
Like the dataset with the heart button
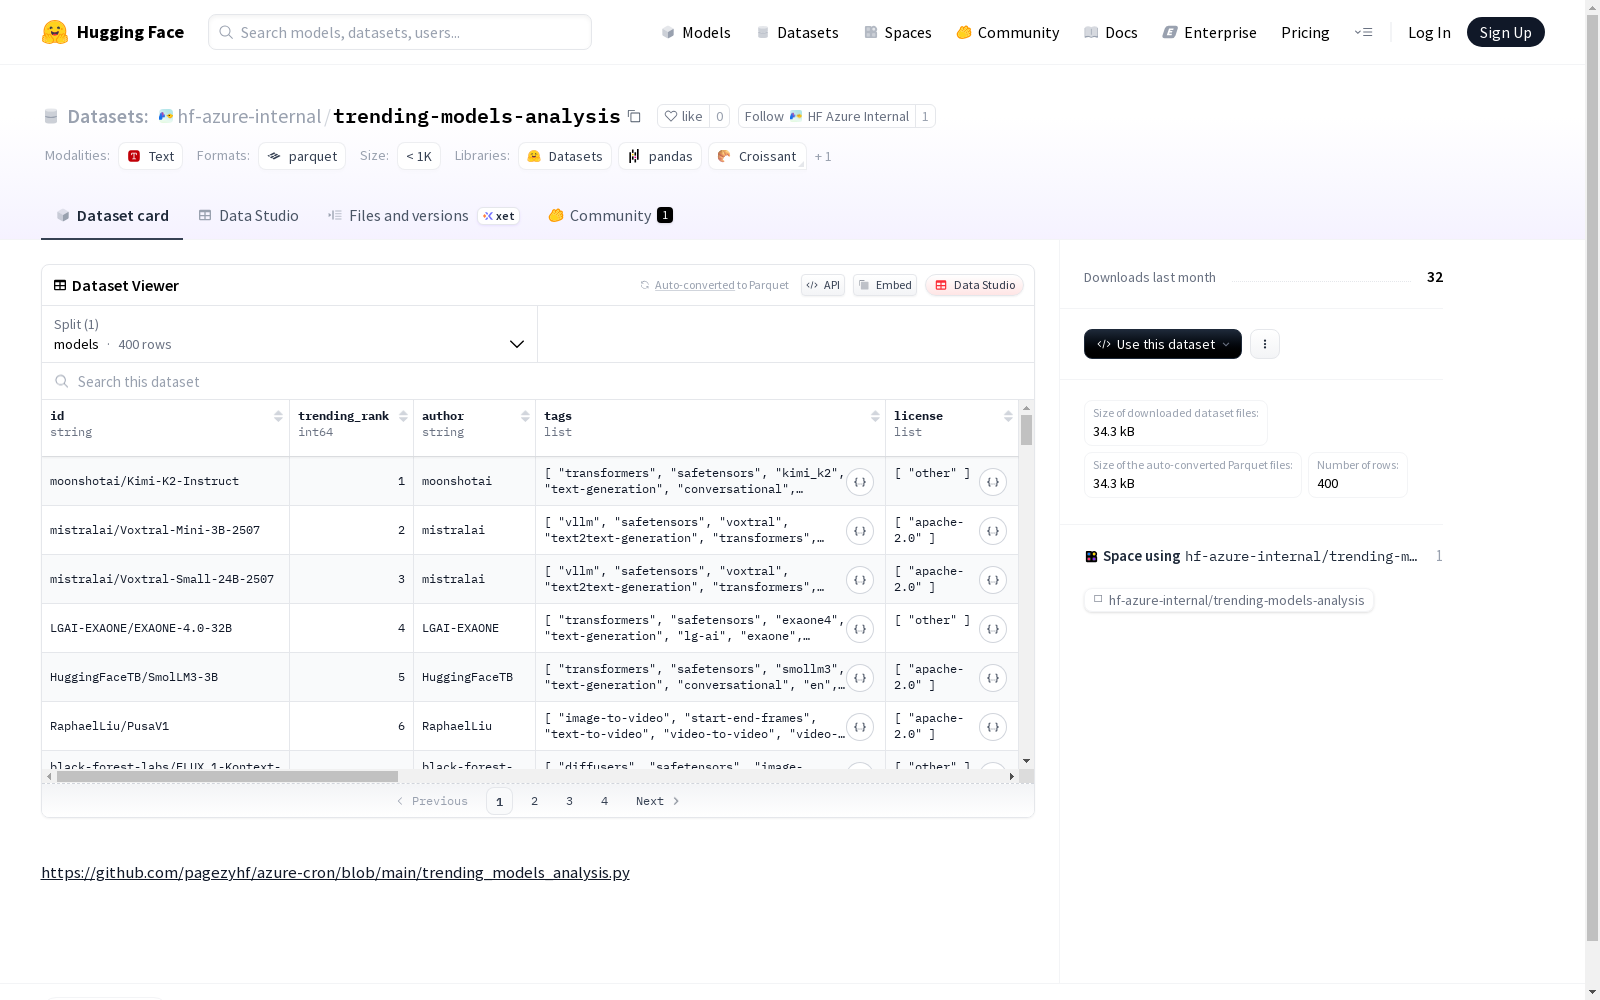pyautogui.click(x=683, y=116)
